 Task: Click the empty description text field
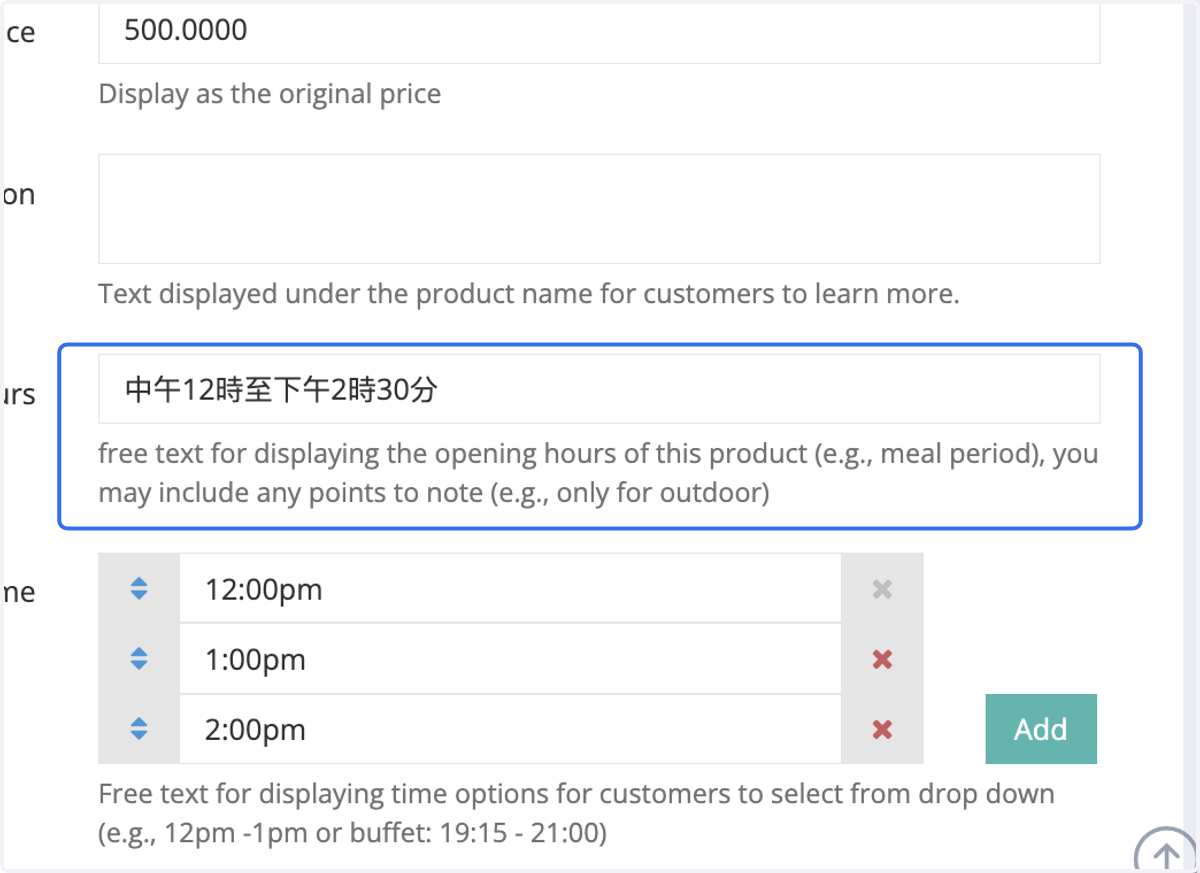point(599,209)
